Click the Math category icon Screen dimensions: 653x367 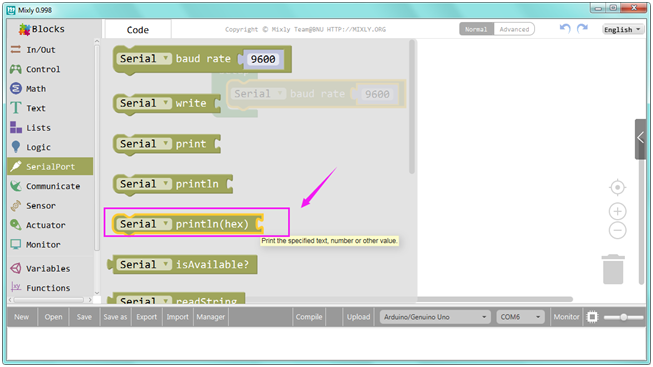tap(15, 88)
